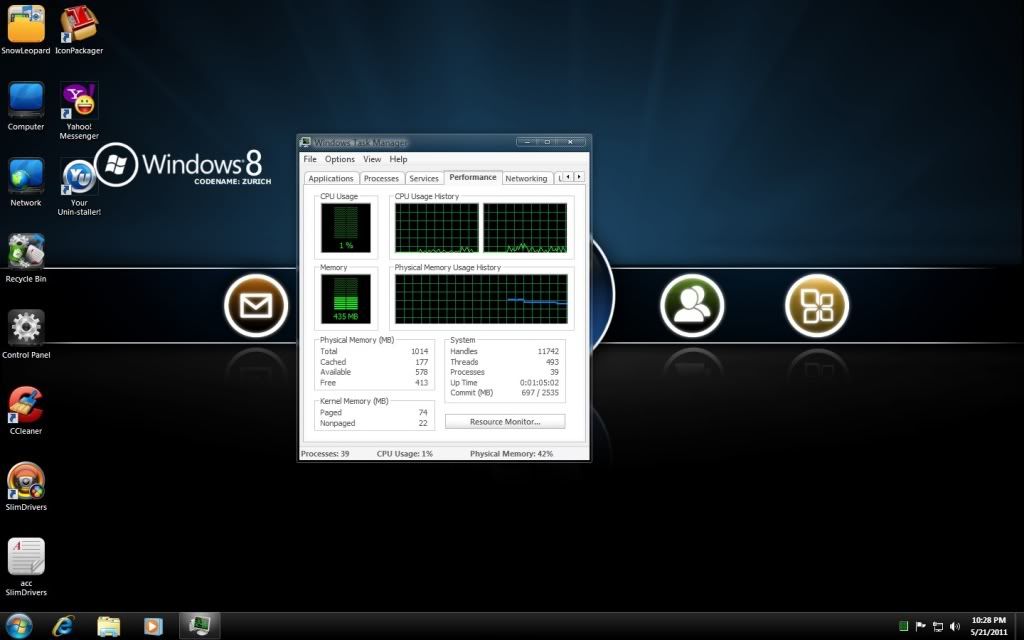
Task: Click the green CPU meter tray icon
Action: [x=903, y=626]
